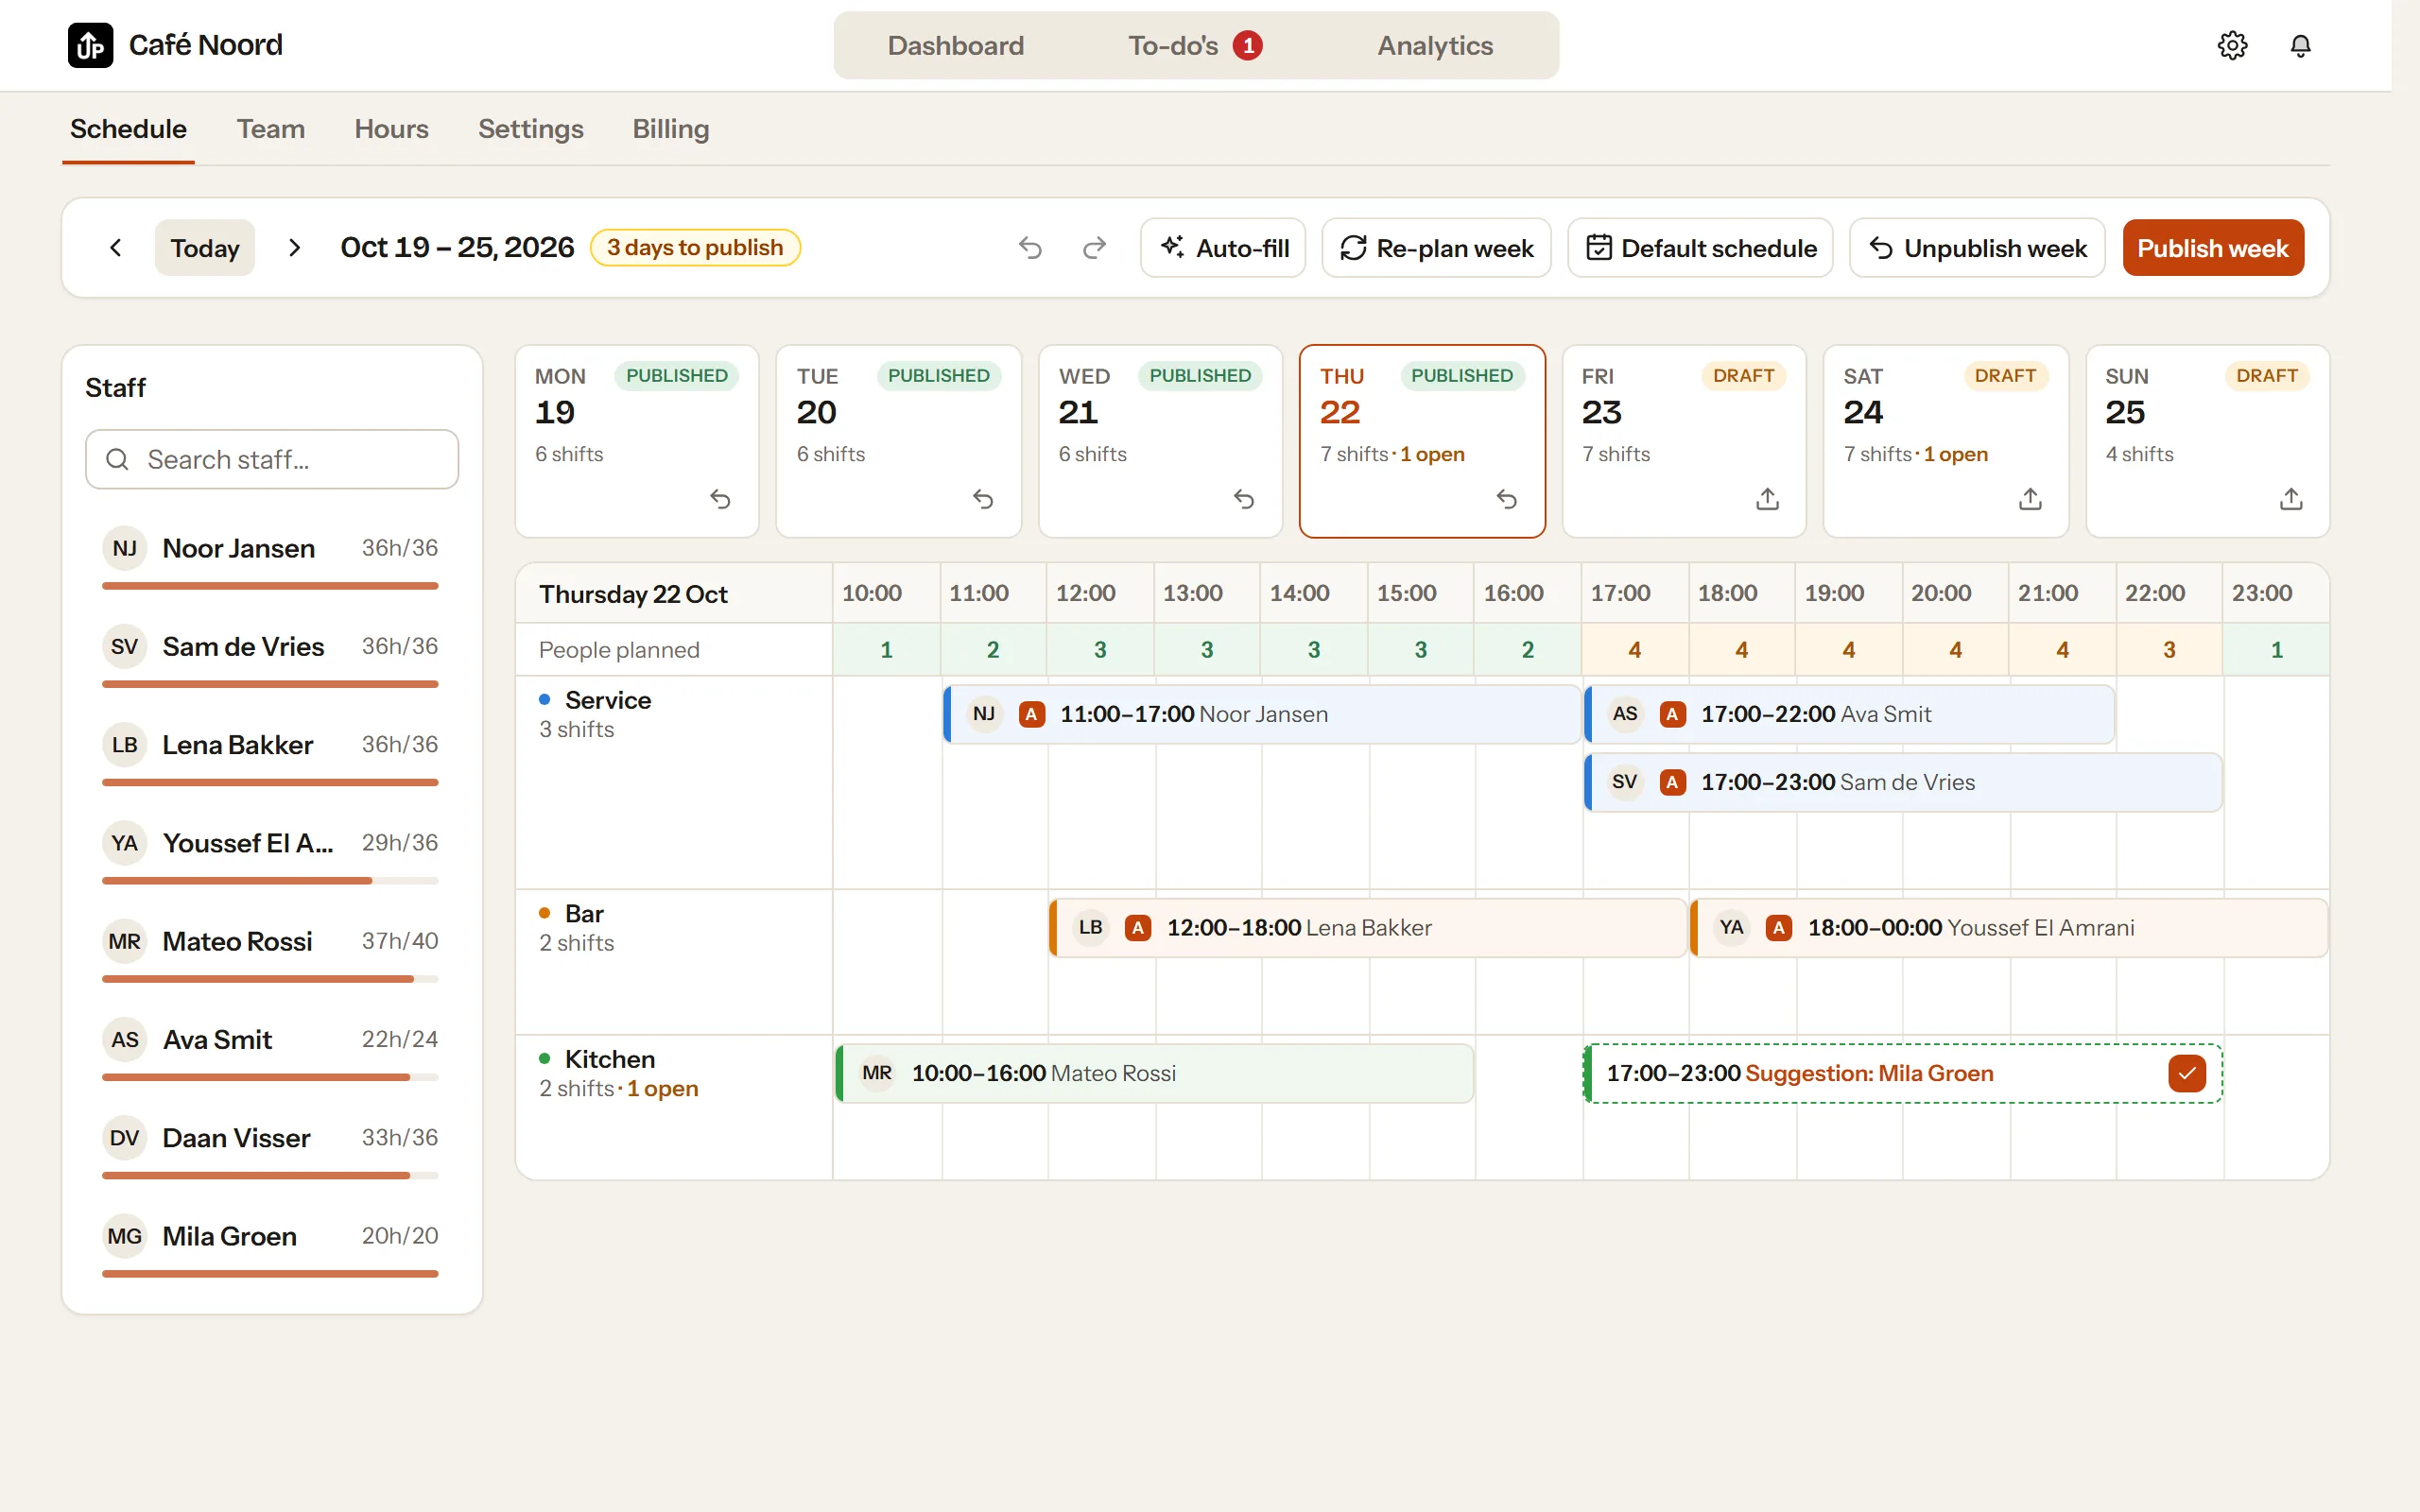
Task: Click Youssef El A...'s hours progress bar
Action: [x=270, y=880]
